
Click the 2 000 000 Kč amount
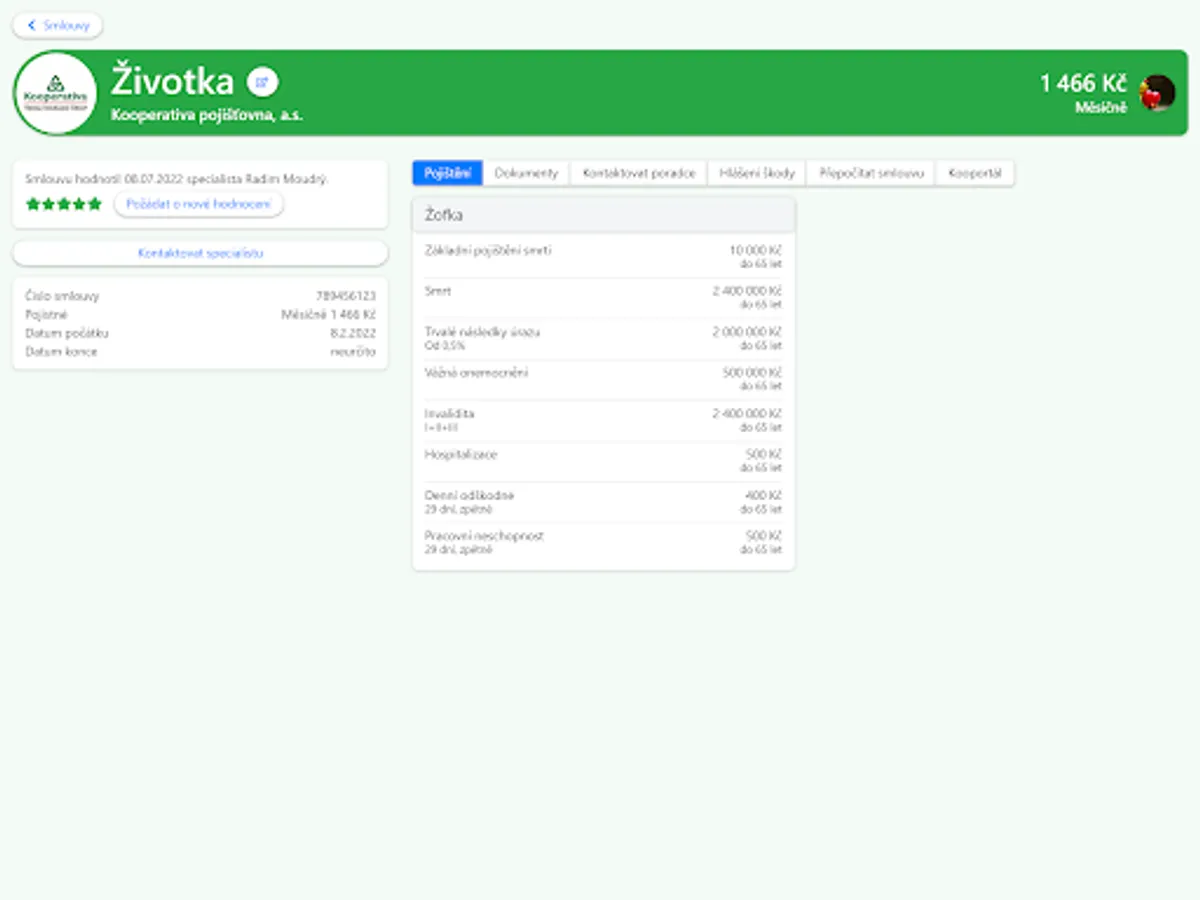(x=747, y=332)
